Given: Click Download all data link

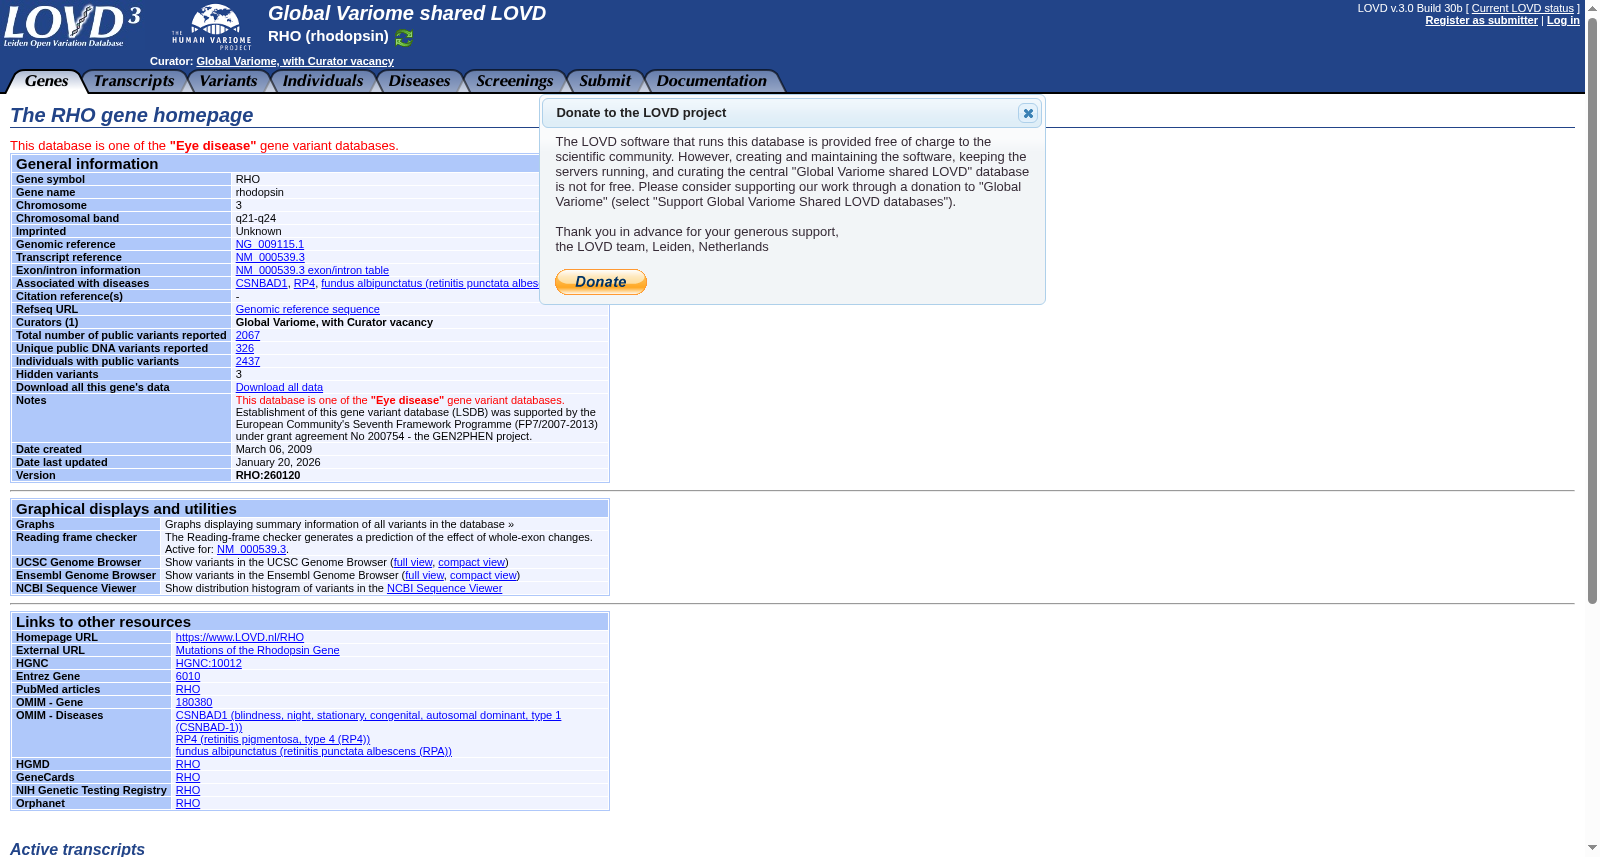Looking at the screenshot, I should pyautogui.click(x=279, y=387).
